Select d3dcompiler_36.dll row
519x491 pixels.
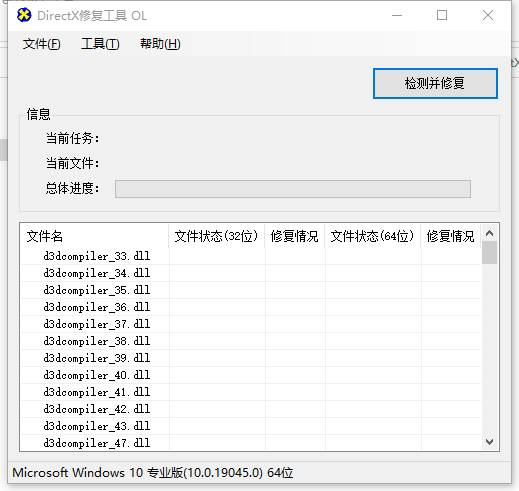(251, 307)
